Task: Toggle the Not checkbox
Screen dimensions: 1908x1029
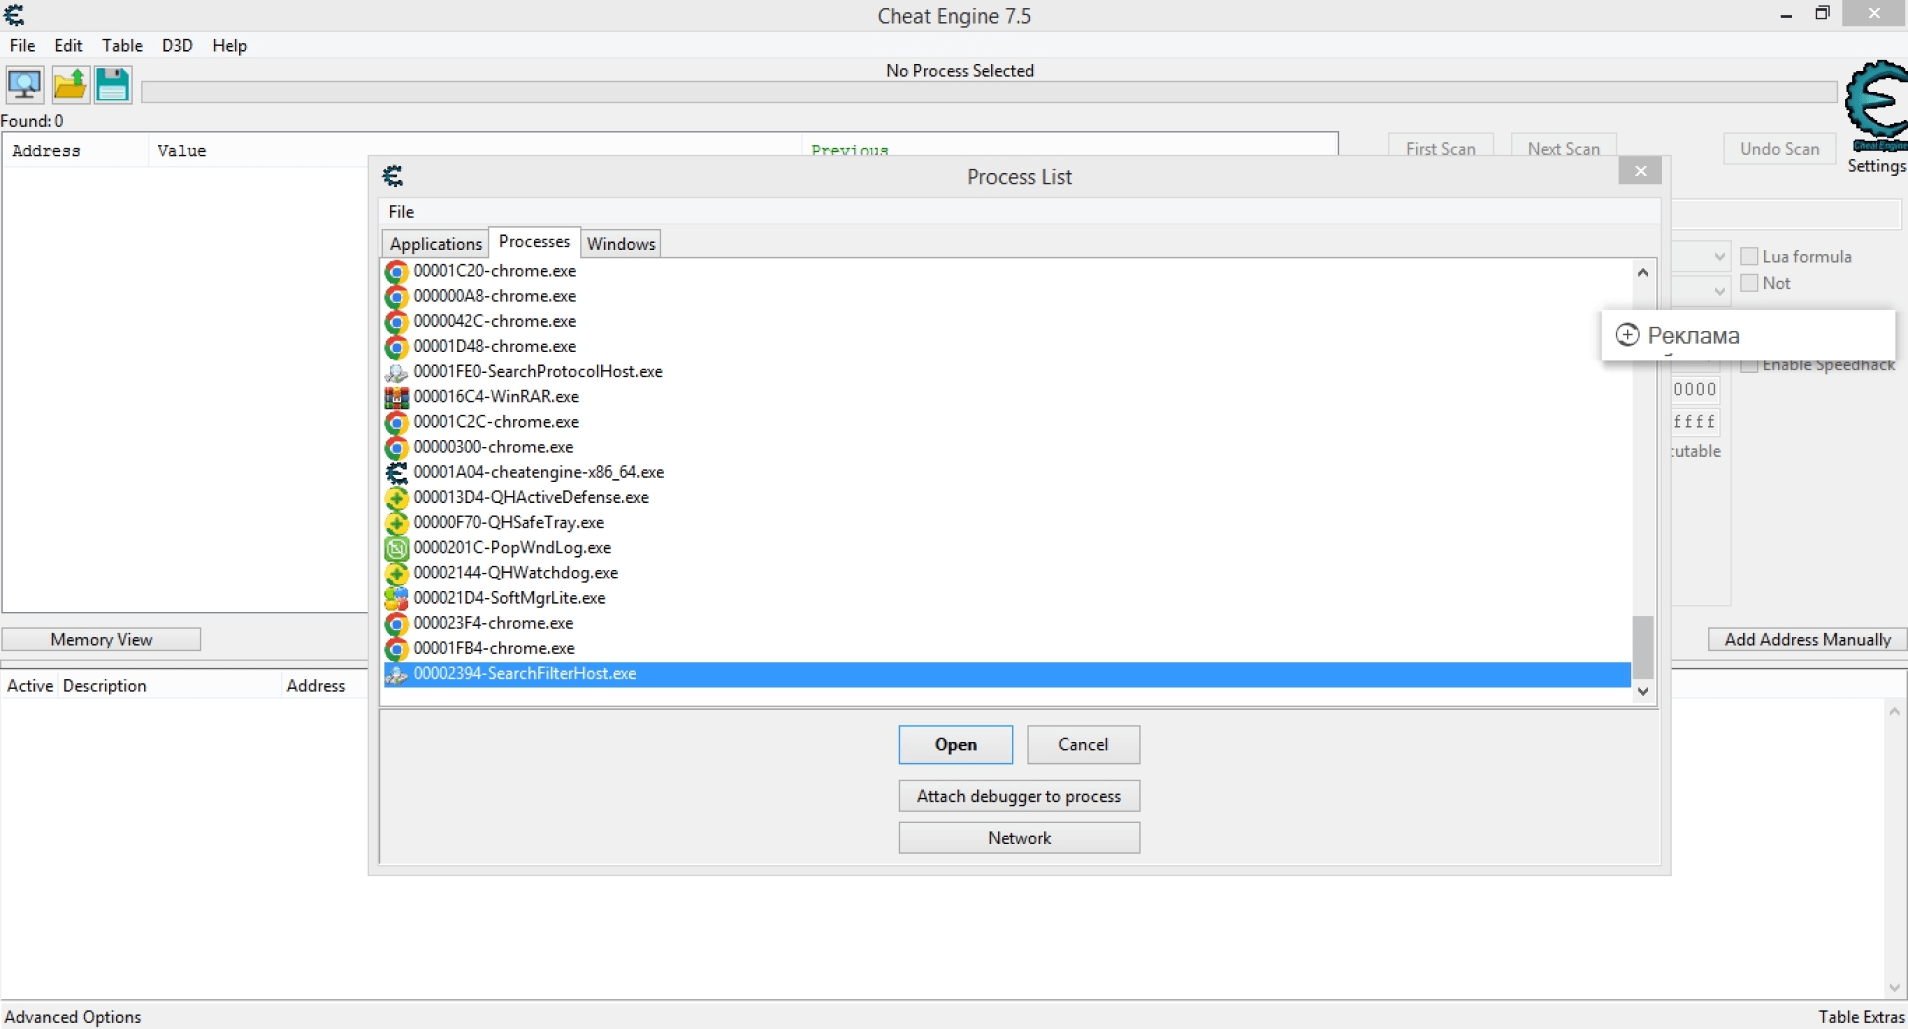Action: coord(1749,284)
